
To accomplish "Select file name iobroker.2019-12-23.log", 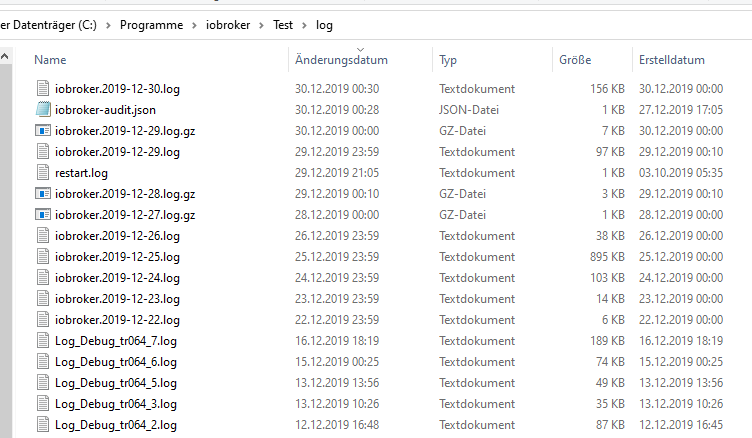I will (x=118, y=299).
